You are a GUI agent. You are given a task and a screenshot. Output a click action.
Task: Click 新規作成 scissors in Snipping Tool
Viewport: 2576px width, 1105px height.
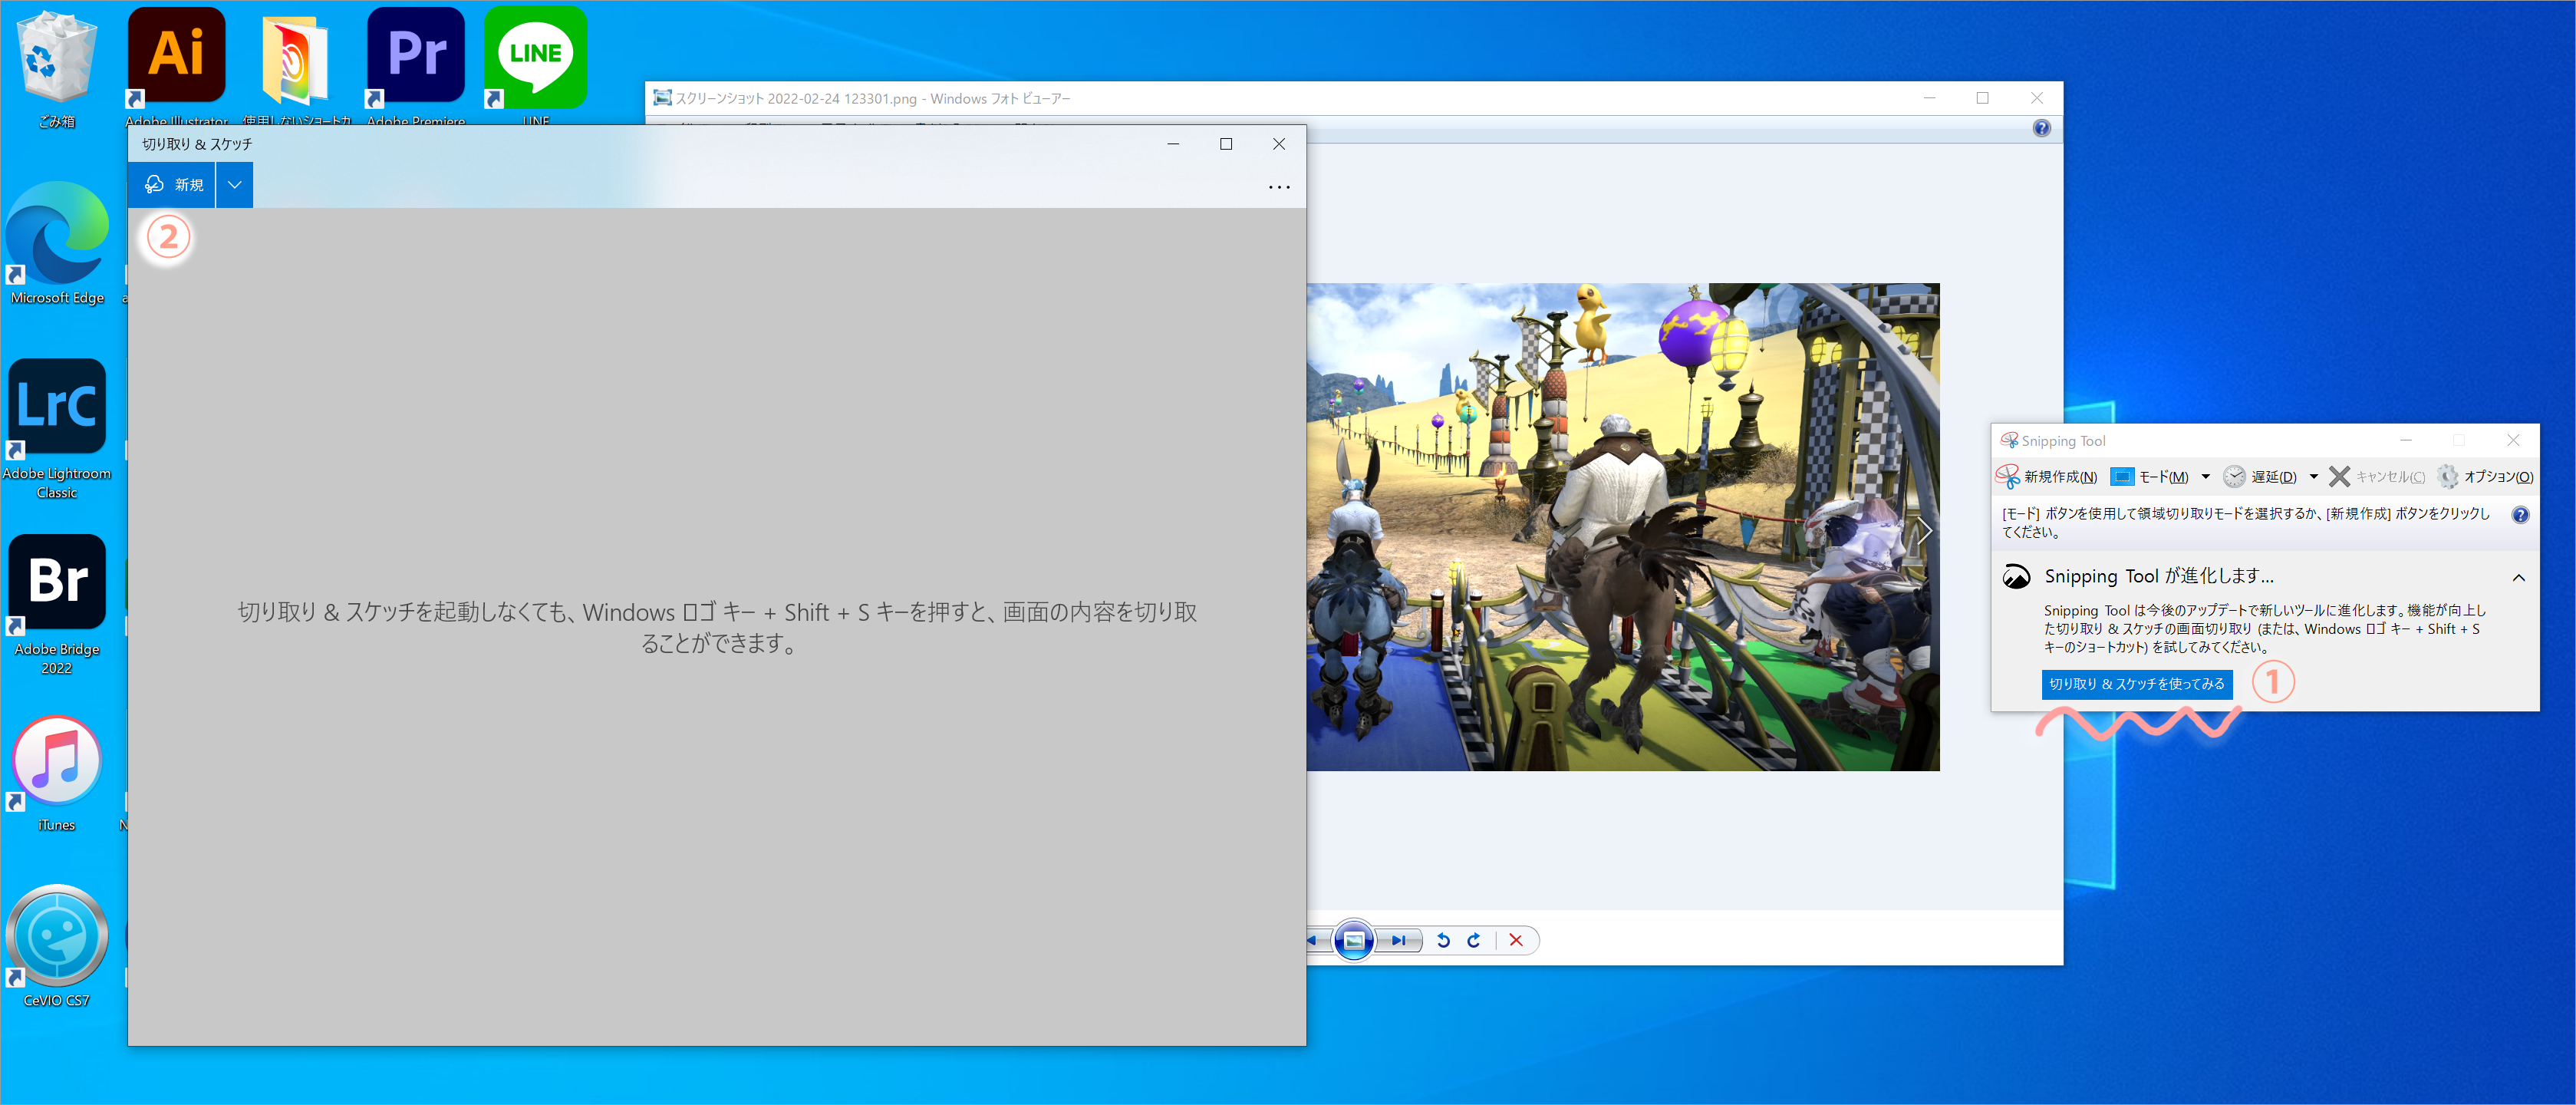click(2046, 477)
